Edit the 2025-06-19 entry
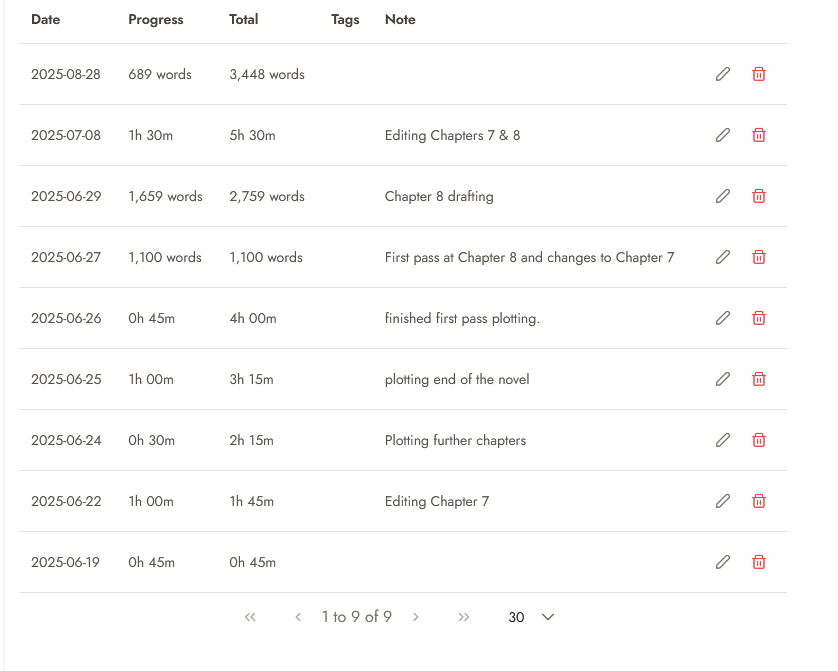 723,562
